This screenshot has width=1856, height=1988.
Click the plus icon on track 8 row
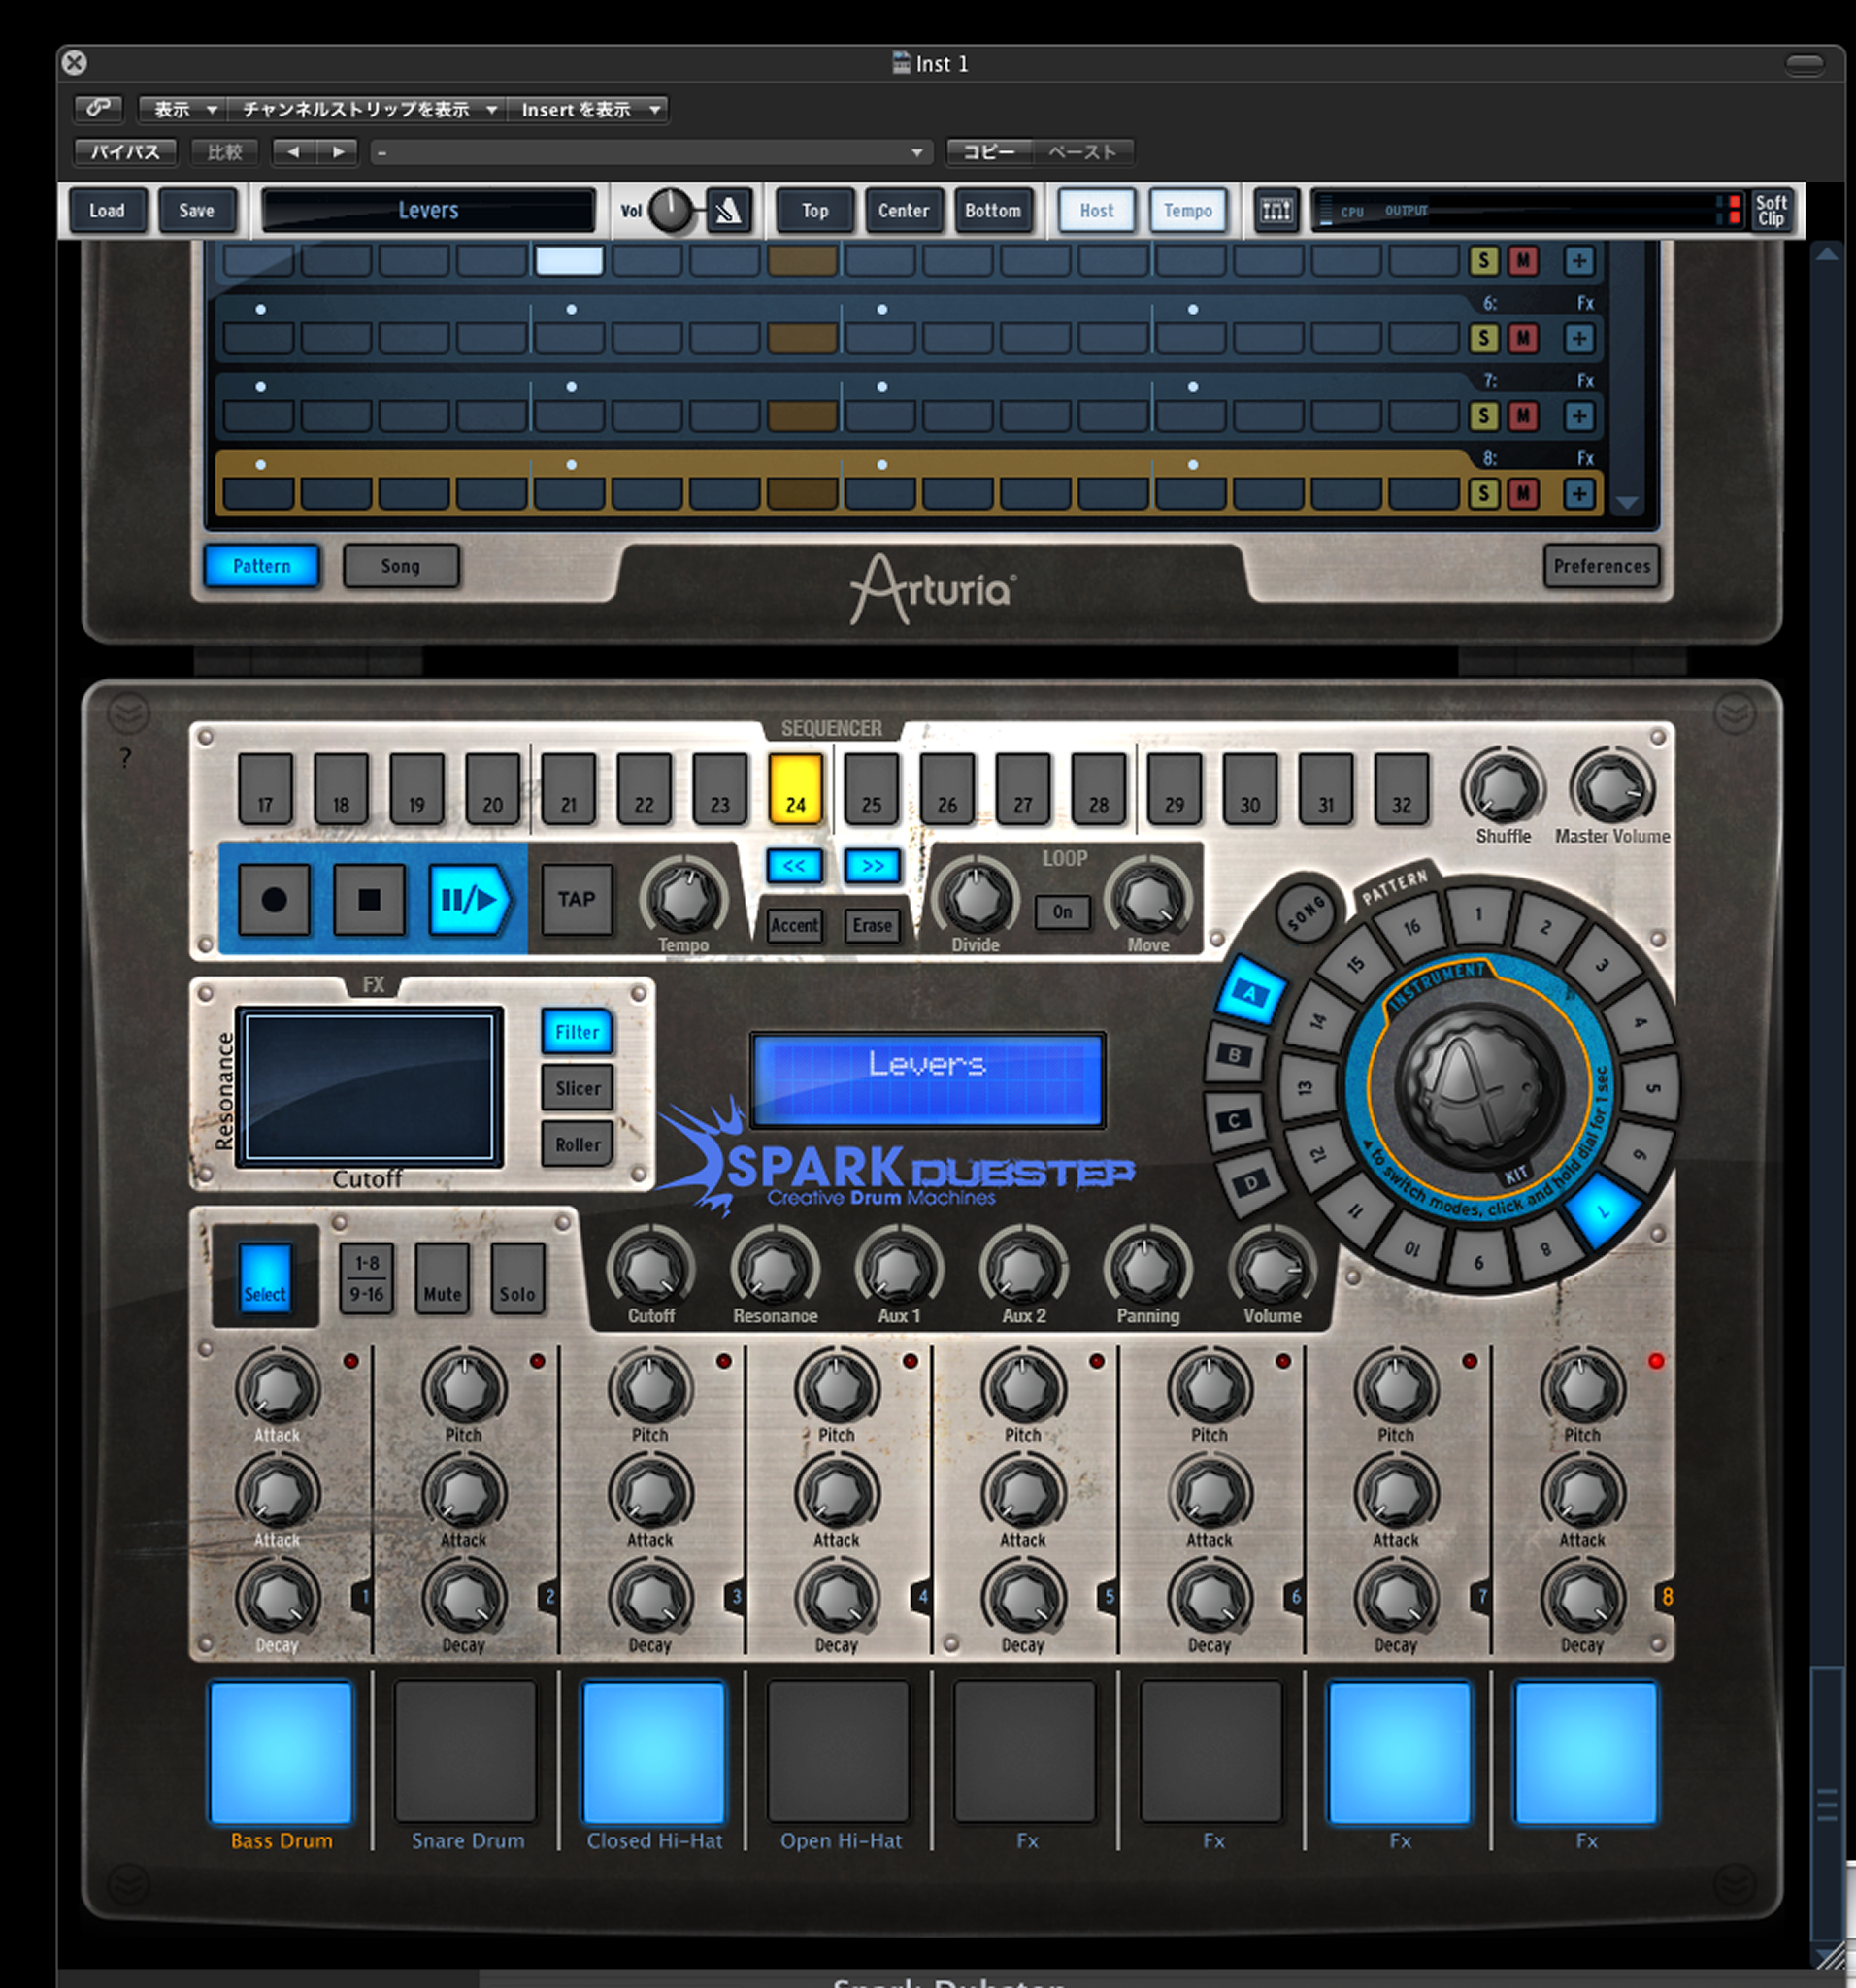click(1579, 493)
